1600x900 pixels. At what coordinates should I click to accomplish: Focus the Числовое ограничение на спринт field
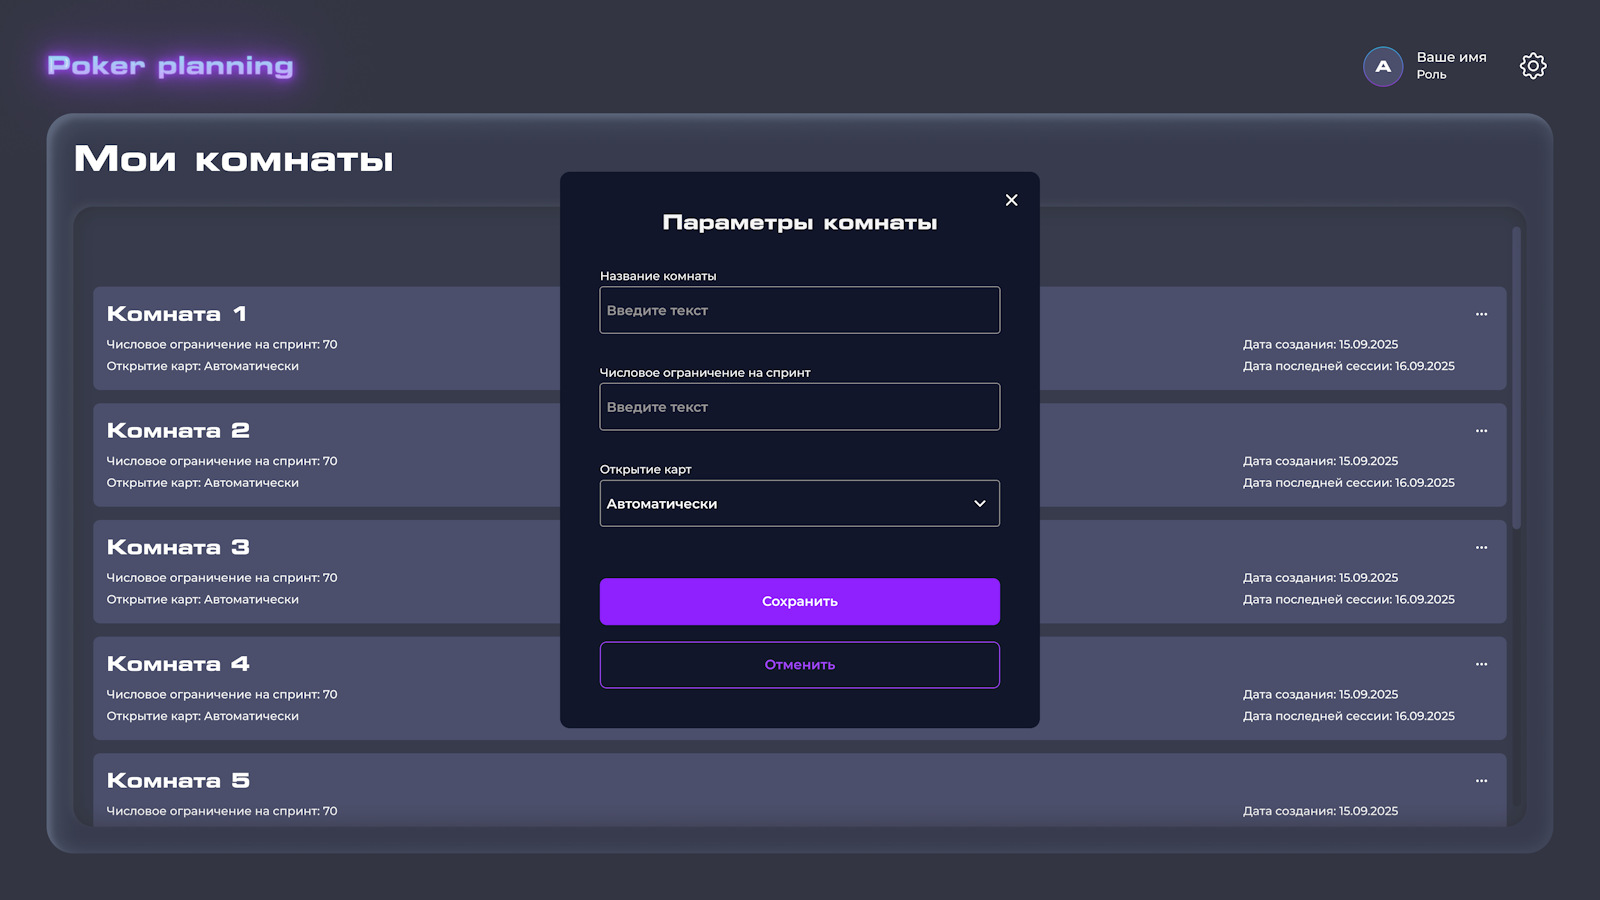click(799, 407)
